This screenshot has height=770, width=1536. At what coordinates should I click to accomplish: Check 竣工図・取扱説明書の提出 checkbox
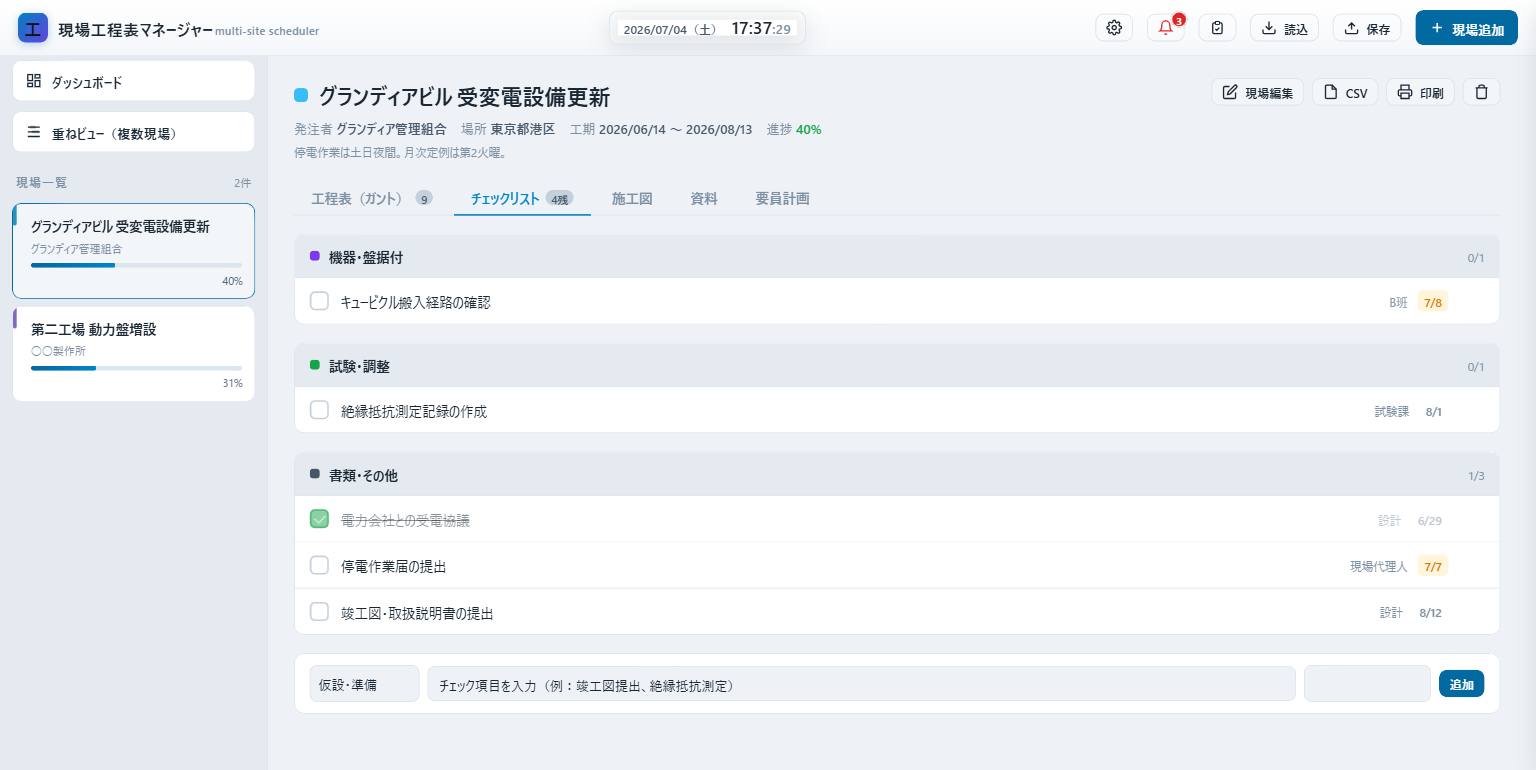click(x=319, y=611)
